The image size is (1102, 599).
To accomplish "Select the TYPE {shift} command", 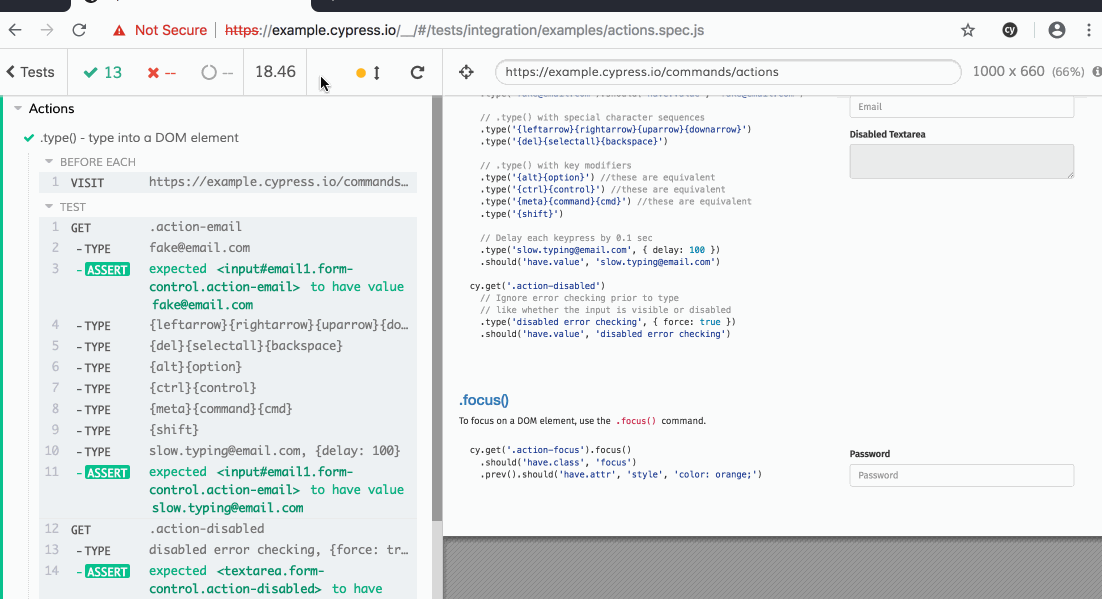I will click(228, 430).
